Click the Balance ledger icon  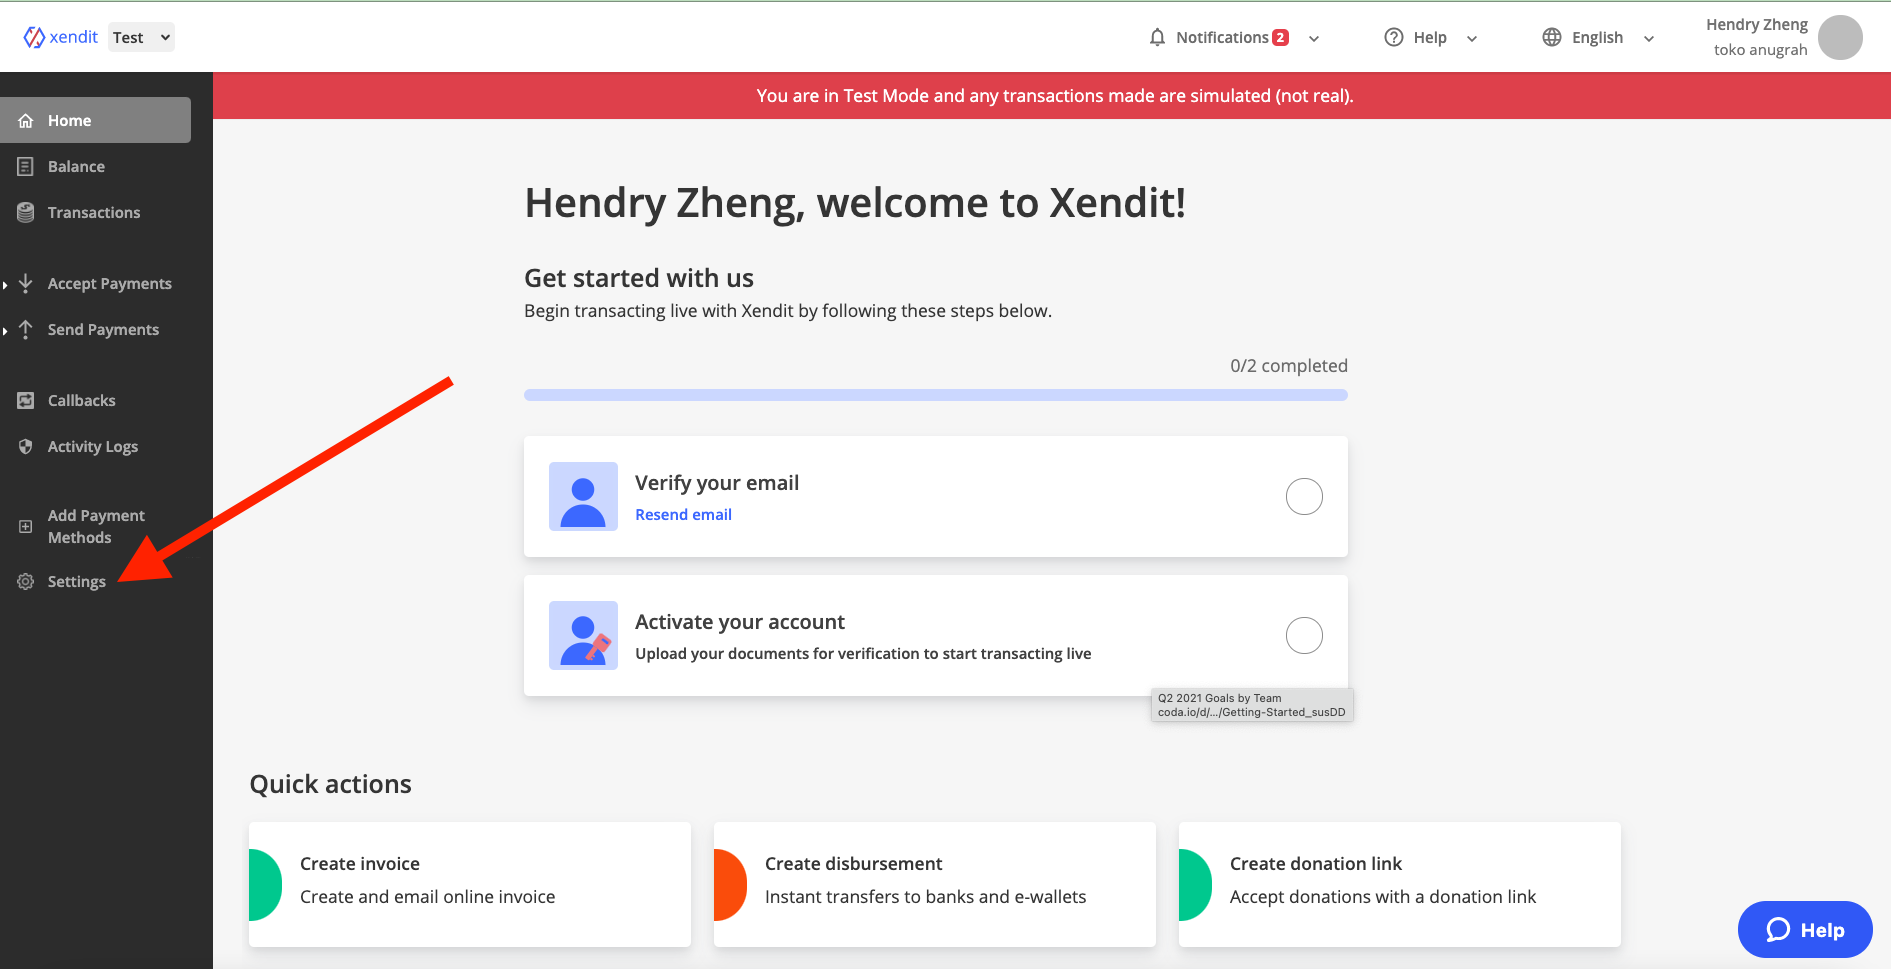click(26, 166)
